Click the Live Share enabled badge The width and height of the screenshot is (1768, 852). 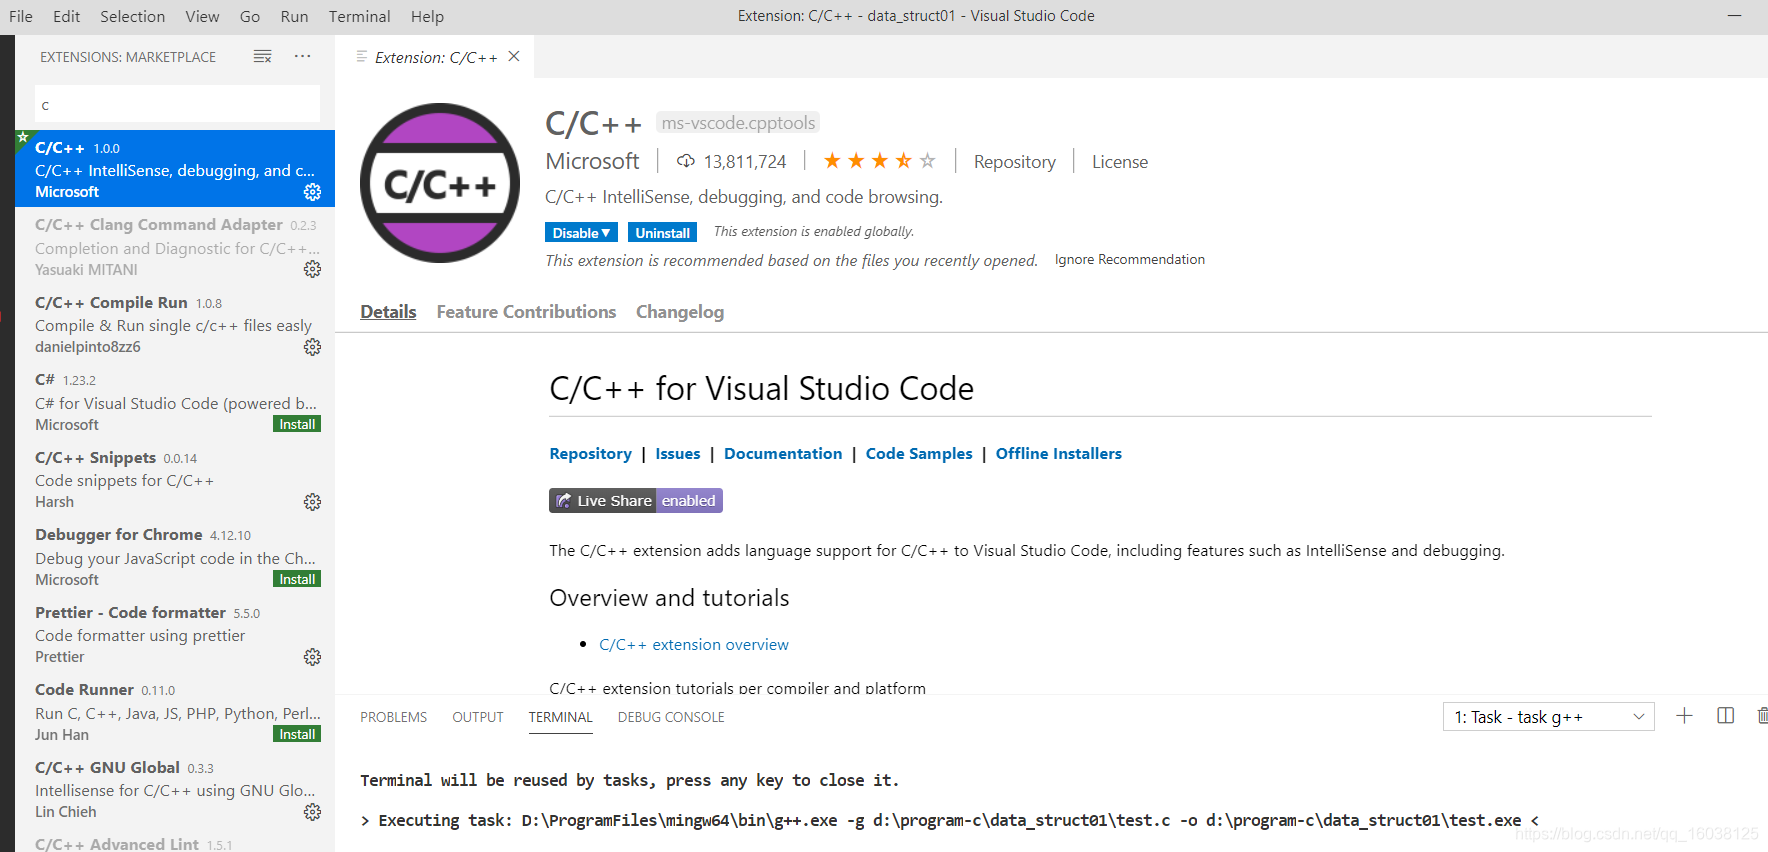click(636, 501)
